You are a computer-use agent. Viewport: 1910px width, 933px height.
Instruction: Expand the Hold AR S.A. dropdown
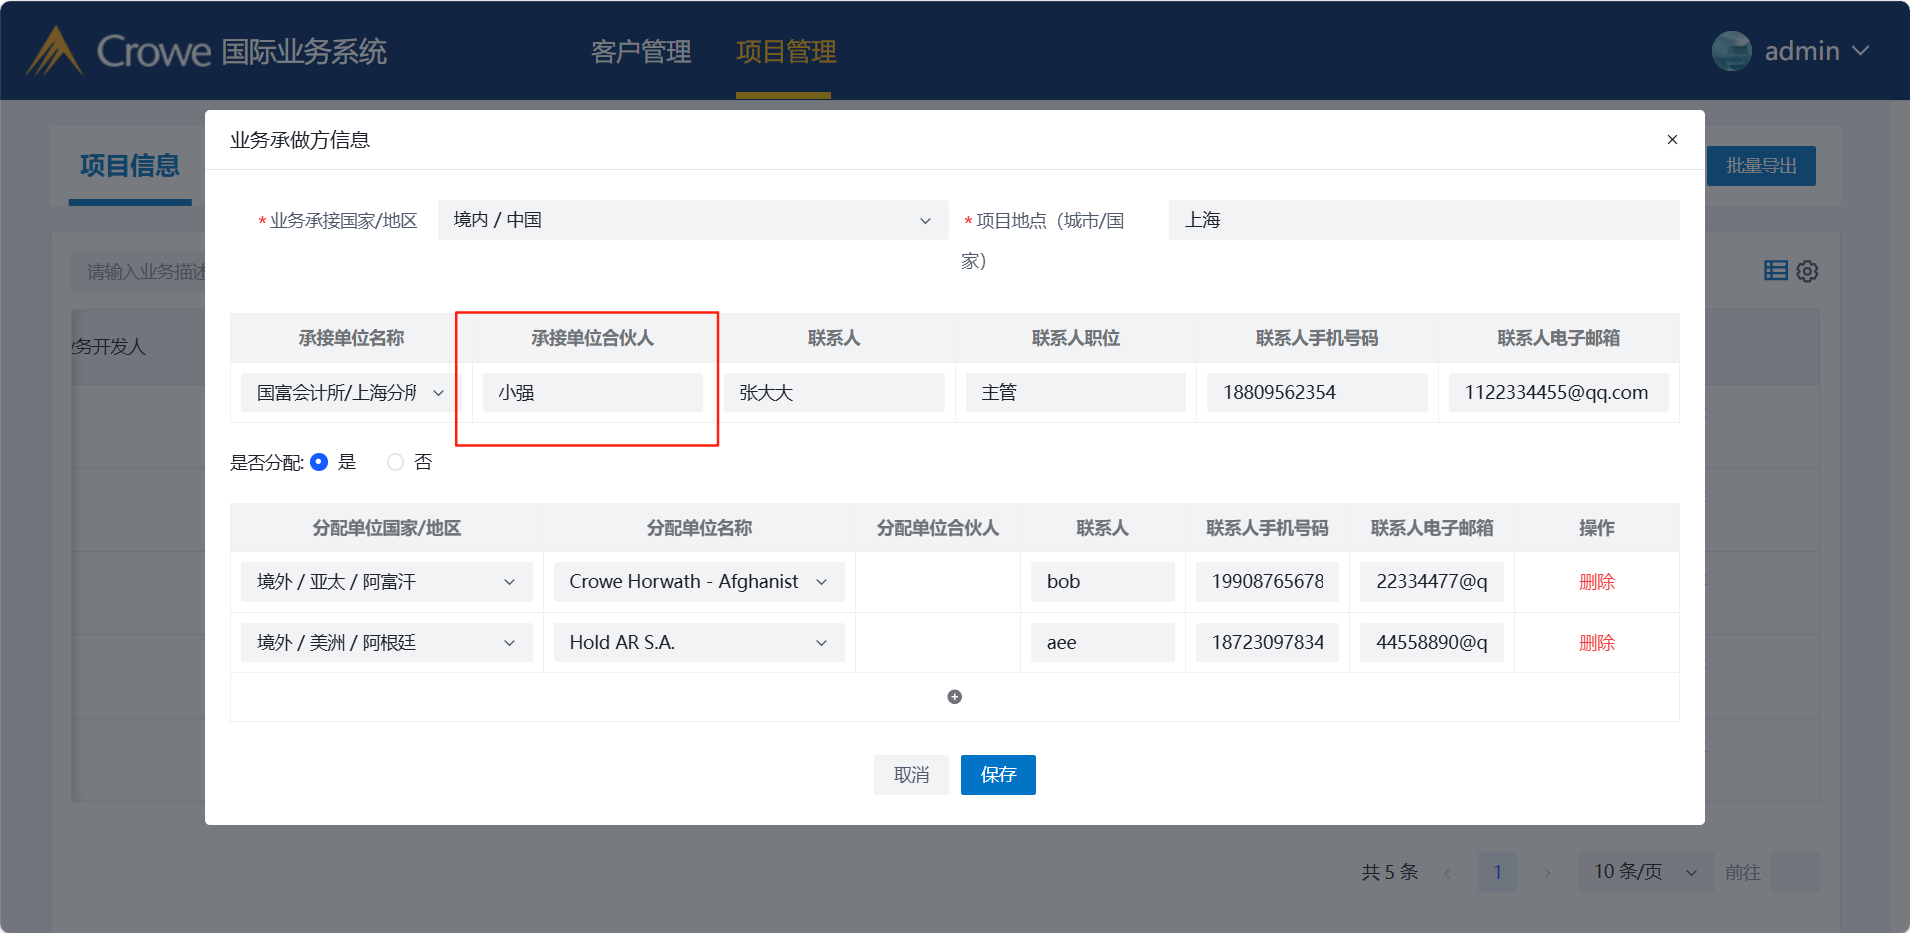[699, 643]
